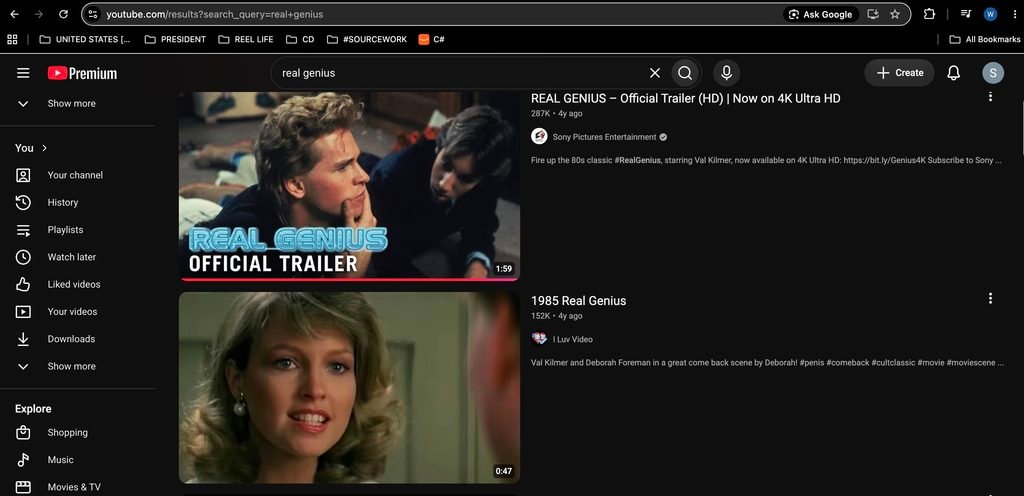The image size is (1024, 496).
Task: Open the UNITED STATES bookmark folder
Action: (x=85, y=39)
